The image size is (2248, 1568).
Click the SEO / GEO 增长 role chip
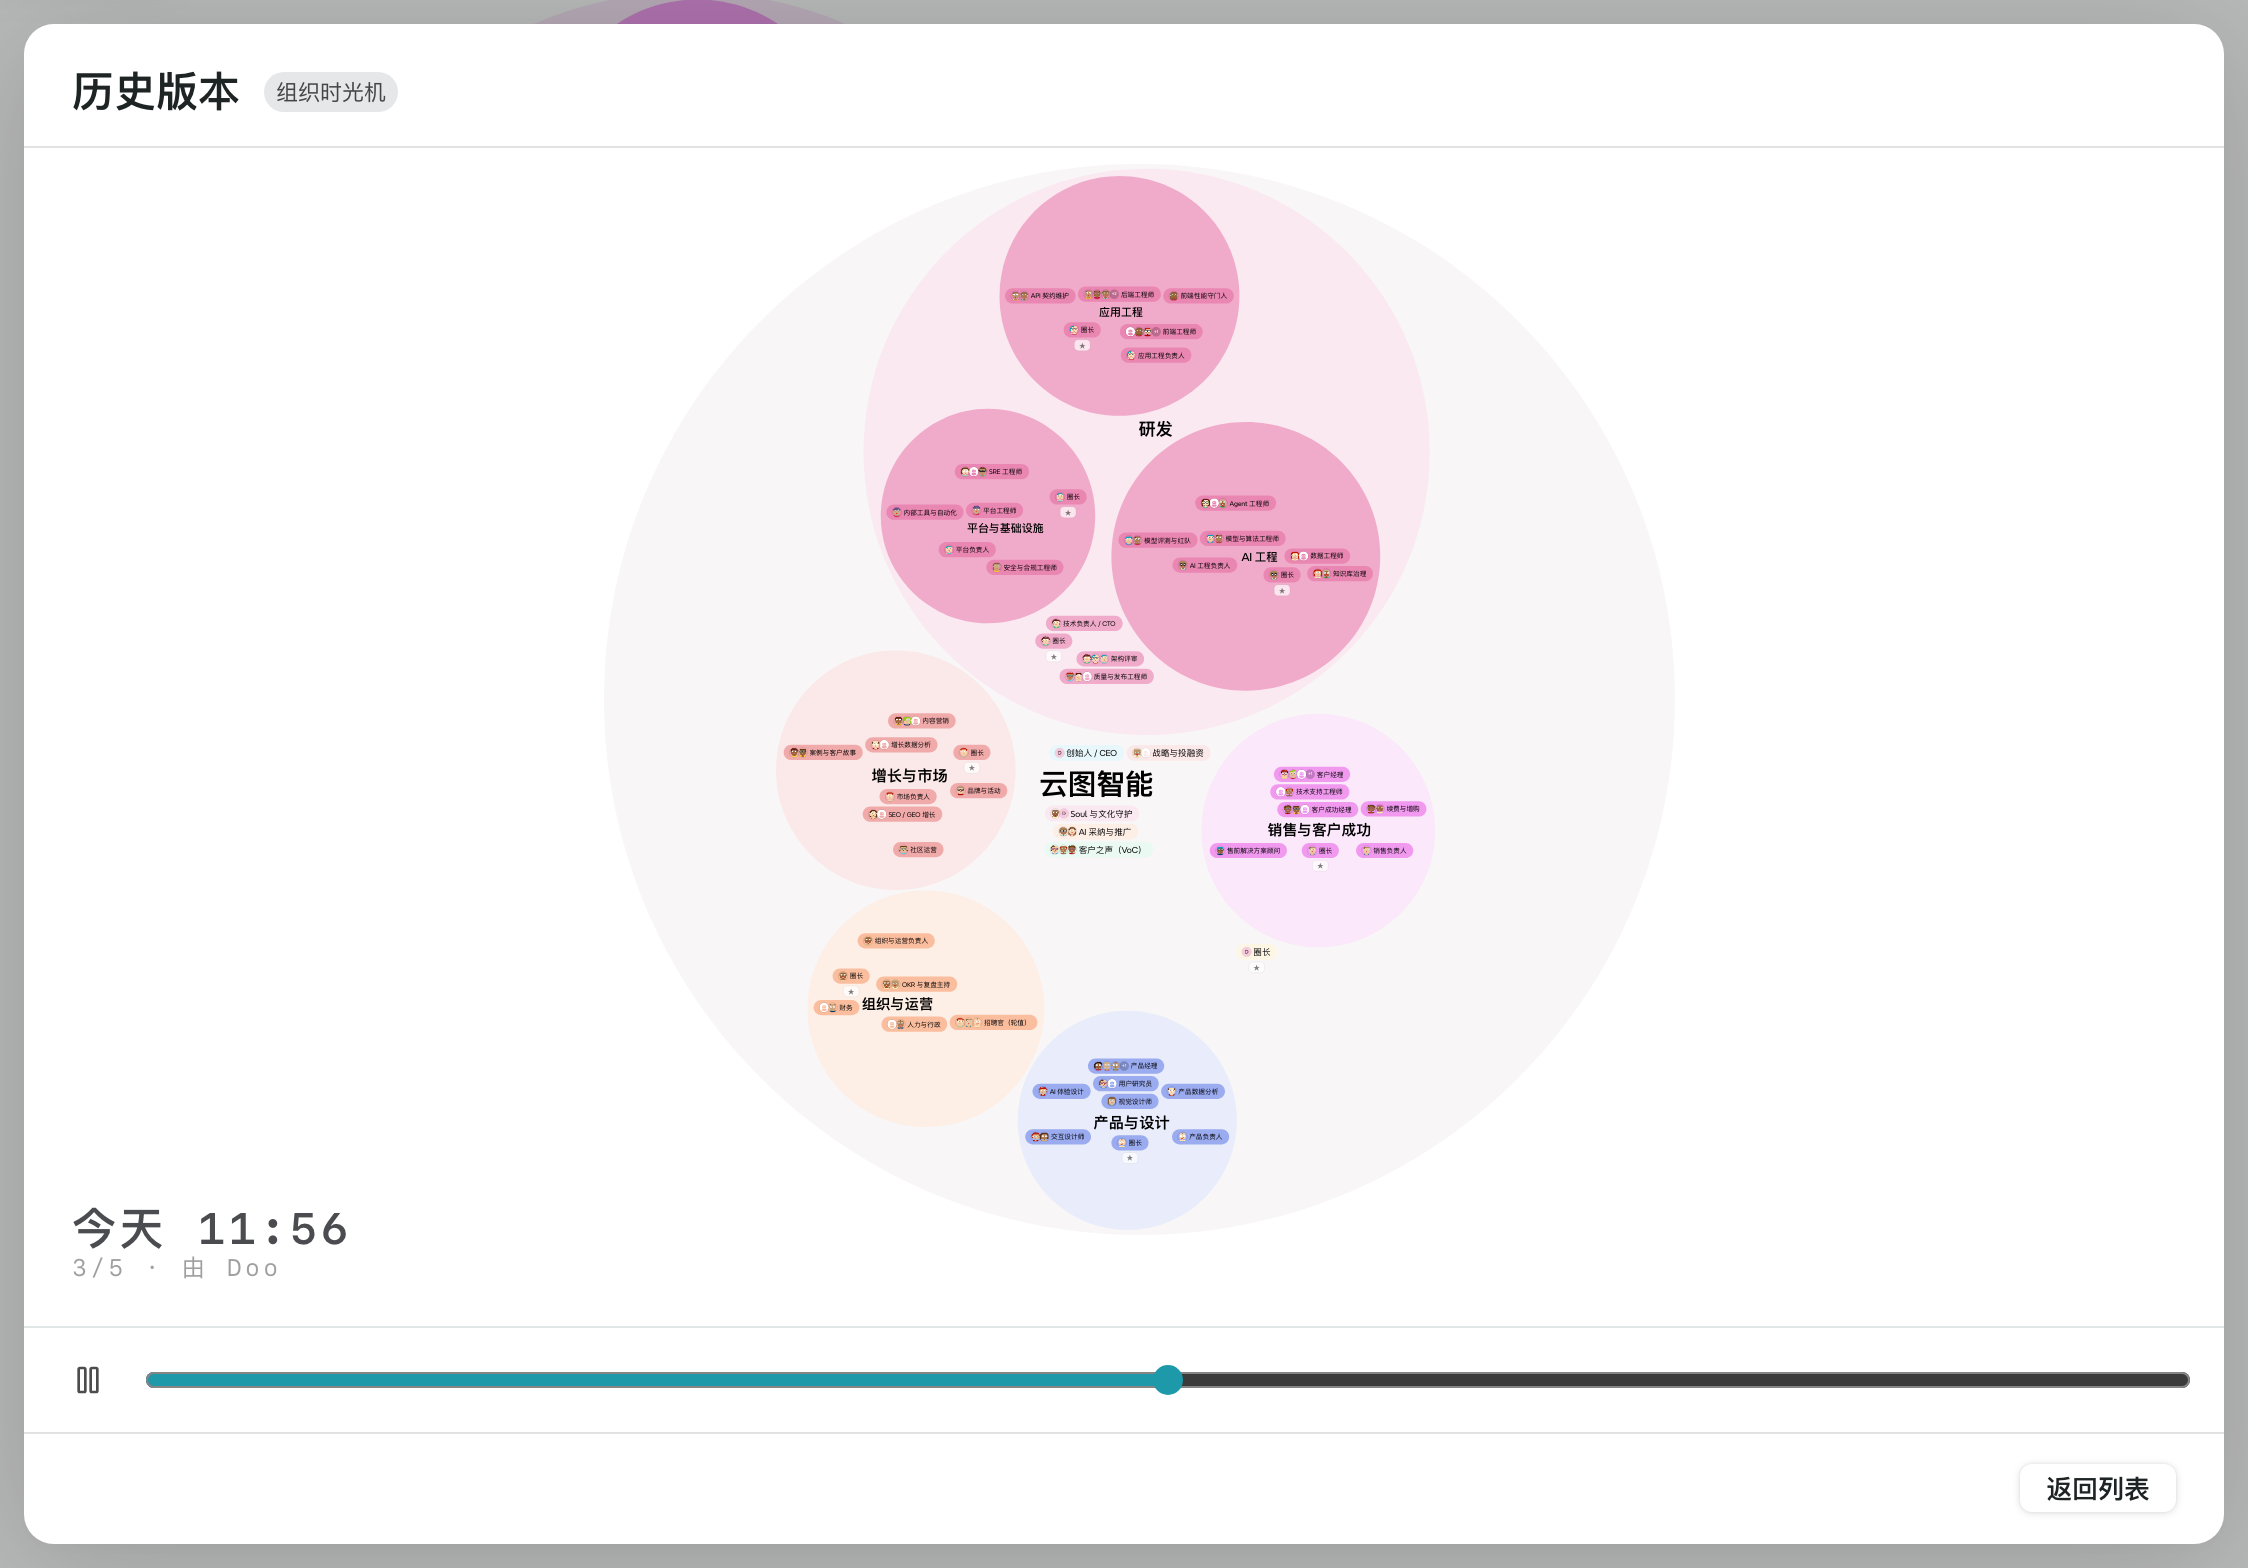coord(903,815)
